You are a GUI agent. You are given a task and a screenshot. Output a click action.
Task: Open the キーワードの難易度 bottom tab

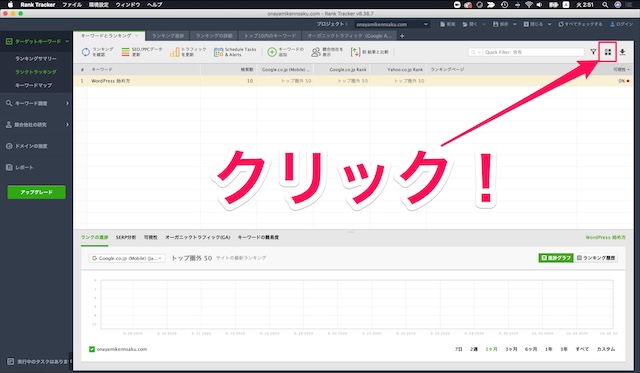pyautogui.click(x=258, y=237)
